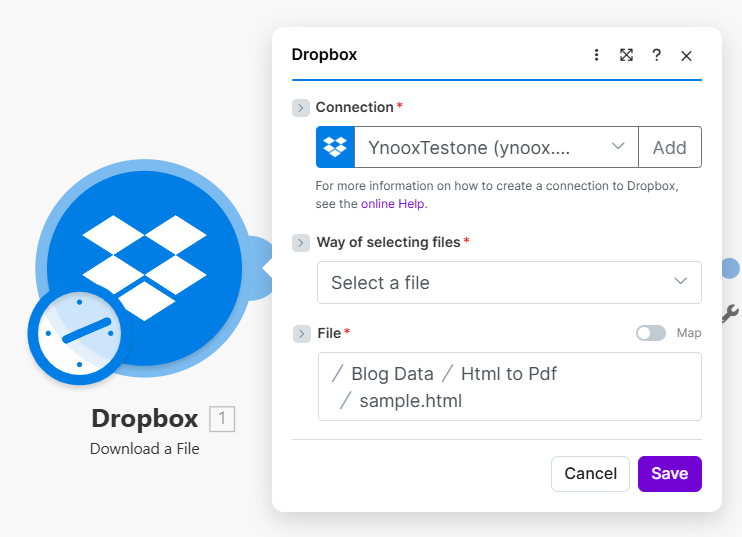Click Add to create a new connection
This screenshot has height=537, width=742.
click(669, 147)
